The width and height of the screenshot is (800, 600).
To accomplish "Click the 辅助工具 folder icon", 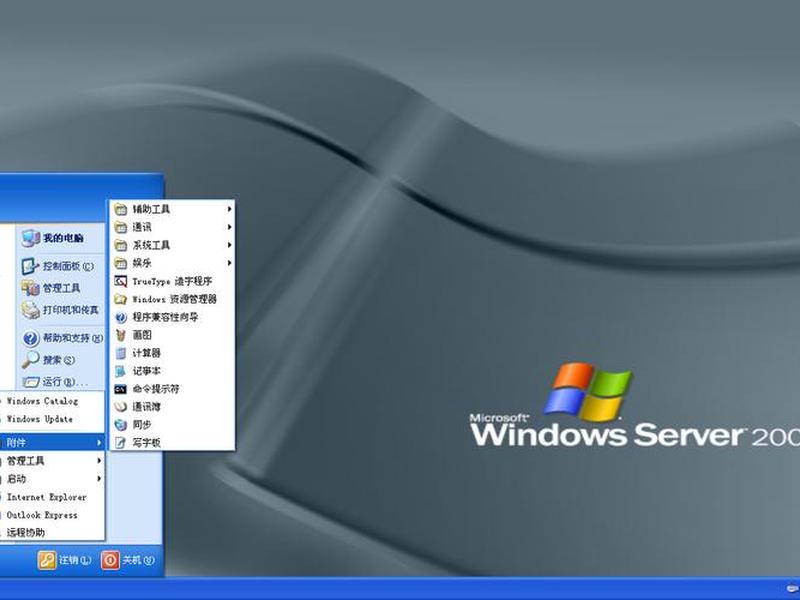I will tap(120, 209).
